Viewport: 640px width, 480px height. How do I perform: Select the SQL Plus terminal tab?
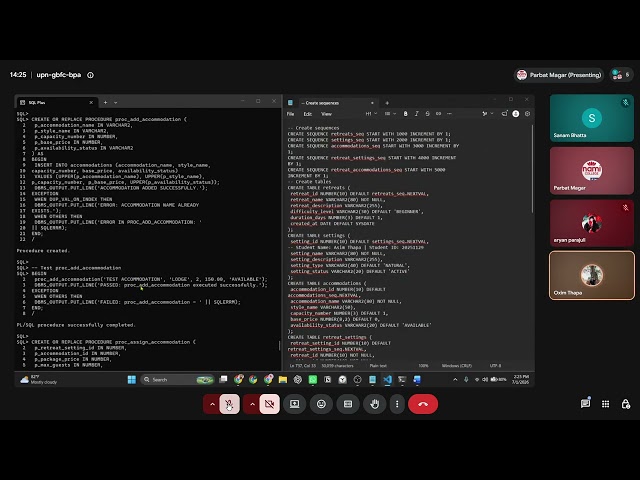(56, 102)
